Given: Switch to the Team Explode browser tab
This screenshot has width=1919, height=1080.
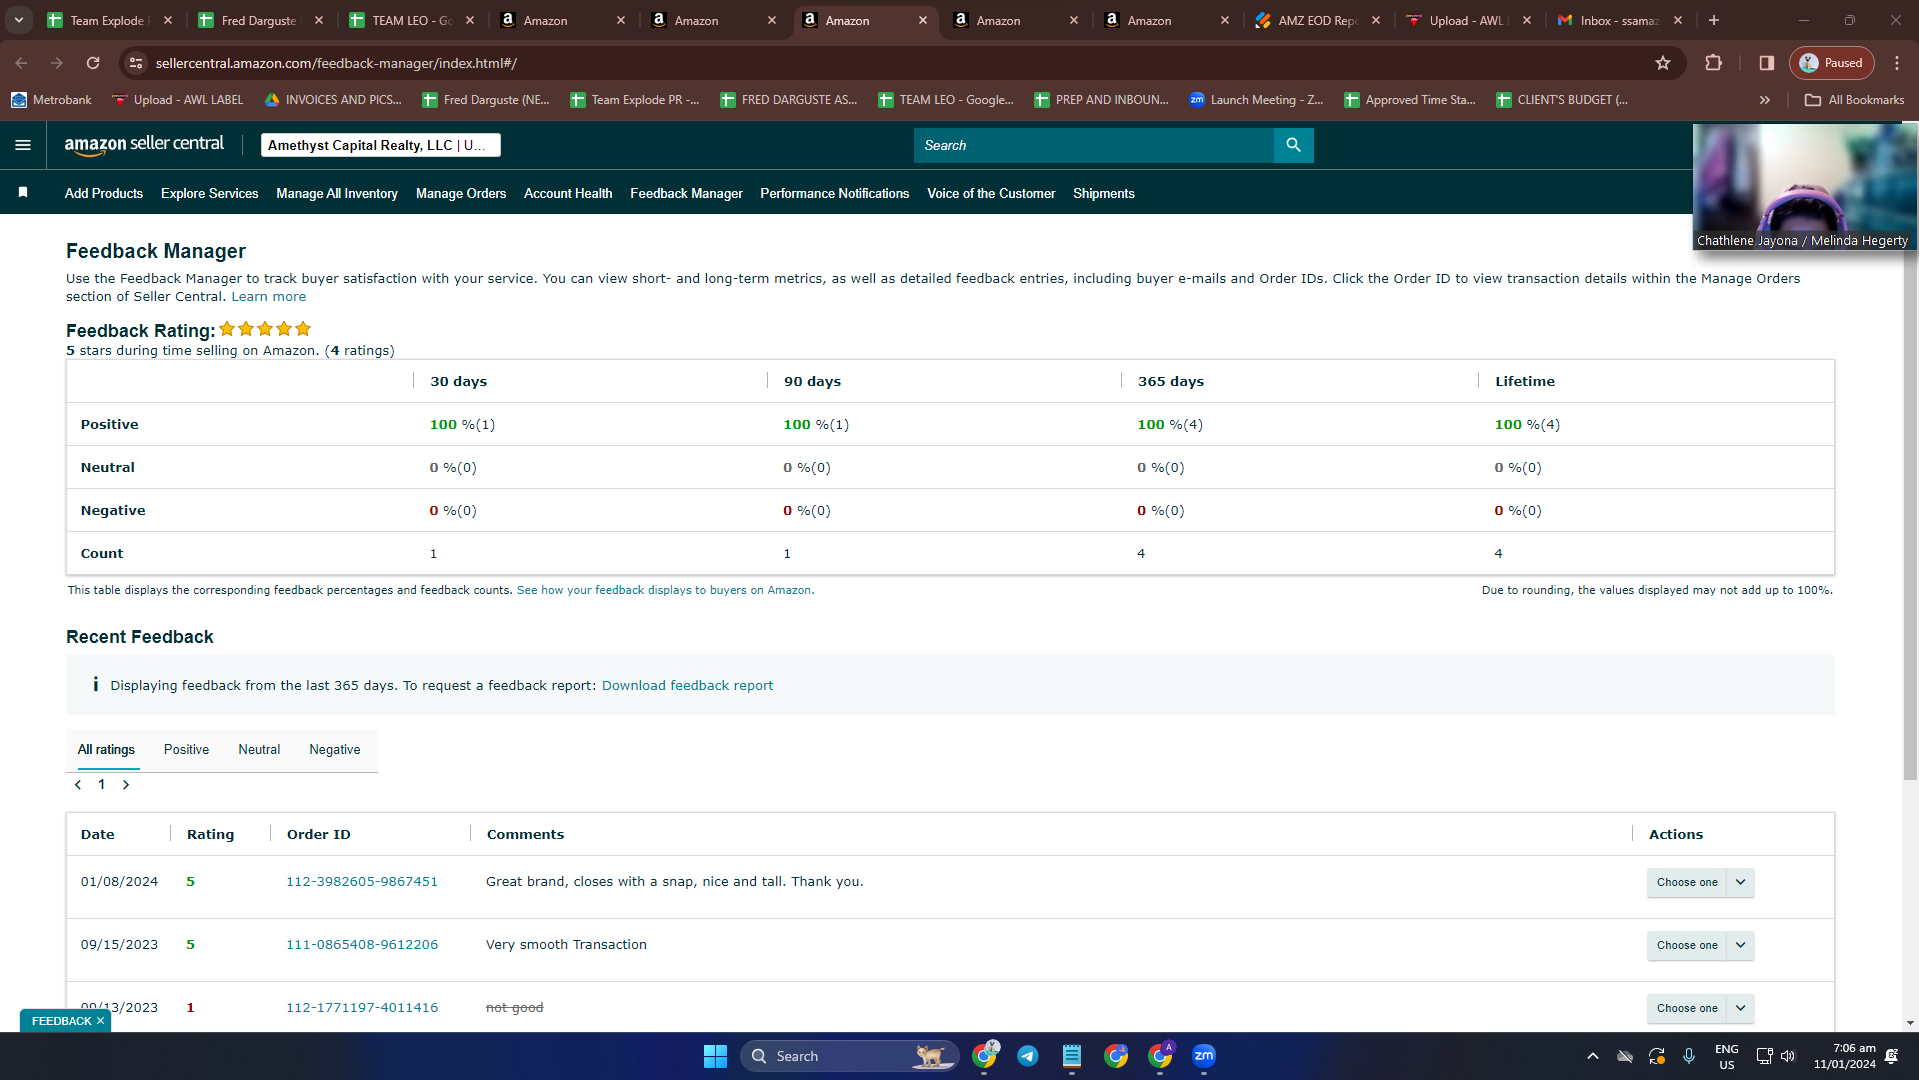Looking at the screenshot, I should (x=109, y=20).
